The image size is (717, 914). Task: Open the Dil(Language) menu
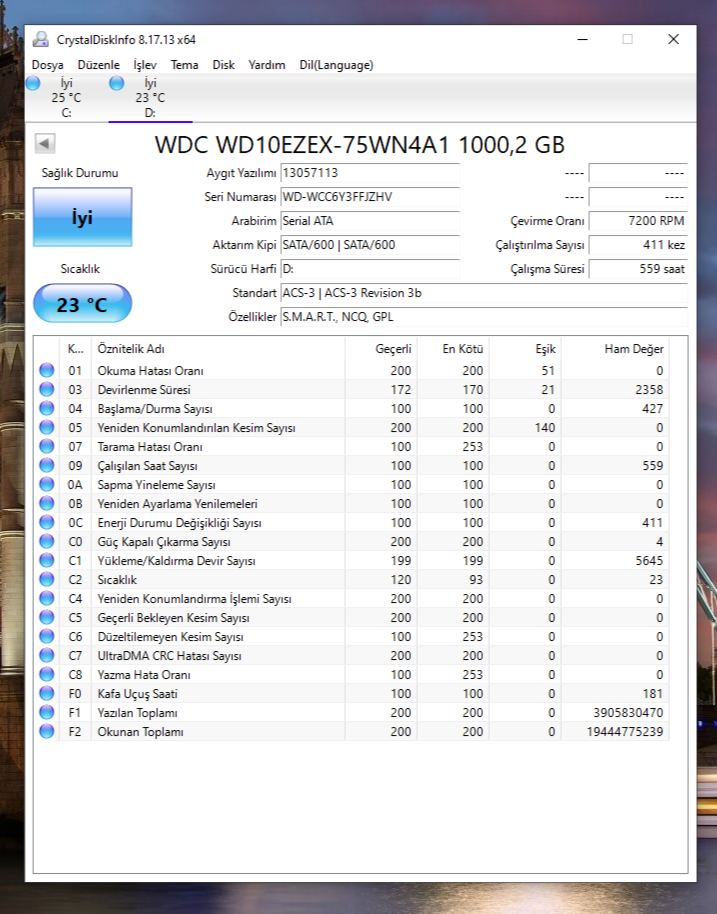[336, 65]
